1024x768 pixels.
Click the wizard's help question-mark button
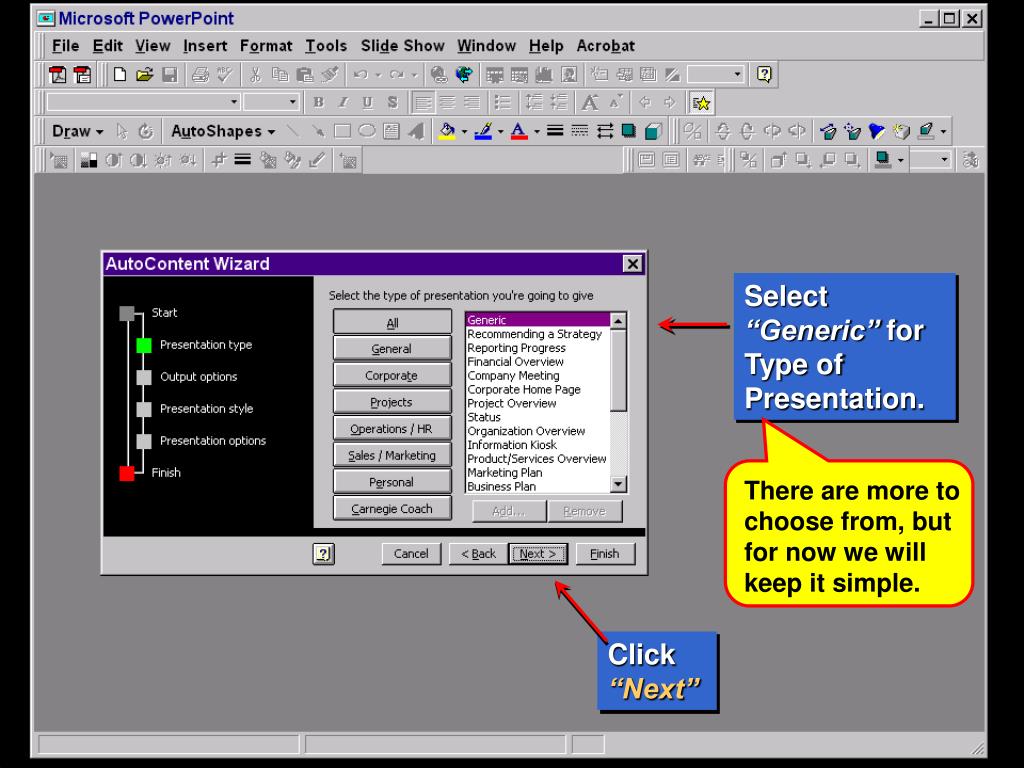pyautogui.click(x=323, y=554)
